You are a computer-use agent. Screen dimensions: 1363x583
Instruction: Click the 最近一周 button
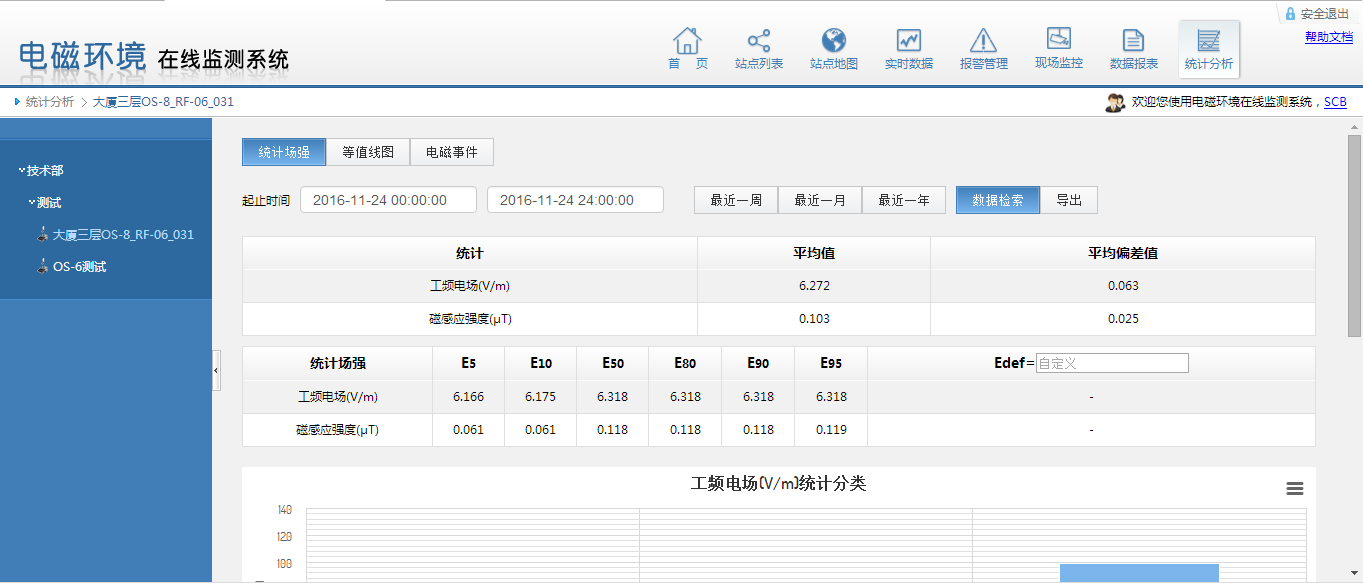pos(736,200)
